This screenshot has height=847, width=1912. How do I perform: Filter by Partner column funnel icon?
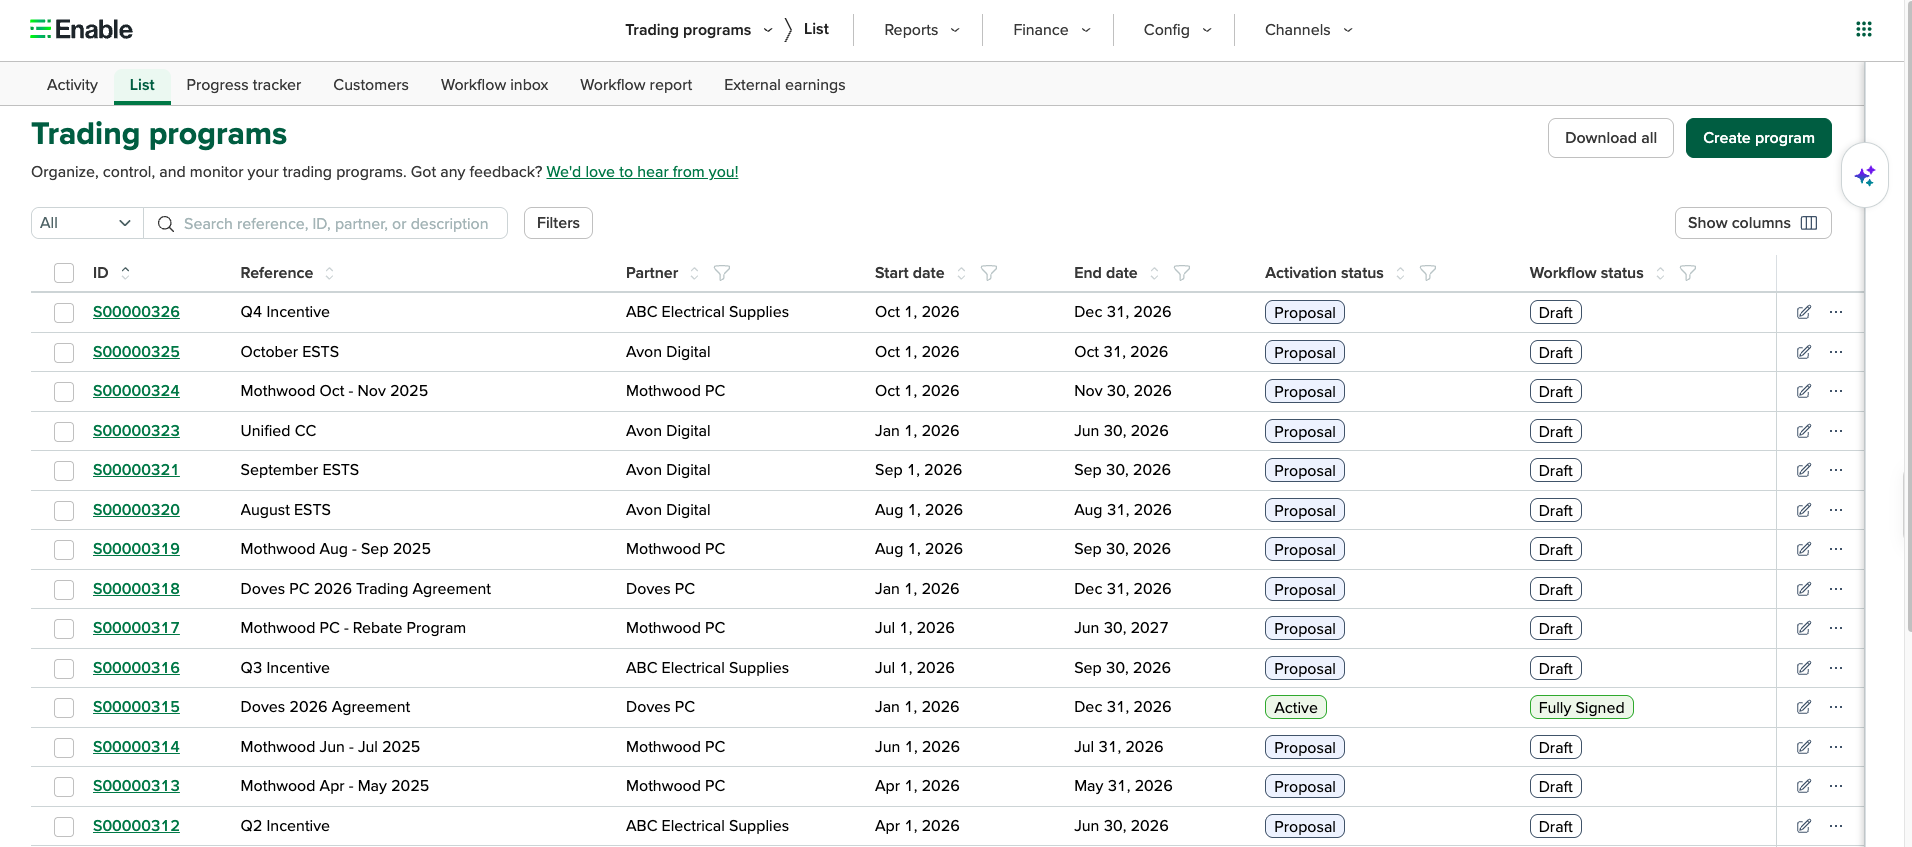(722, 273)
